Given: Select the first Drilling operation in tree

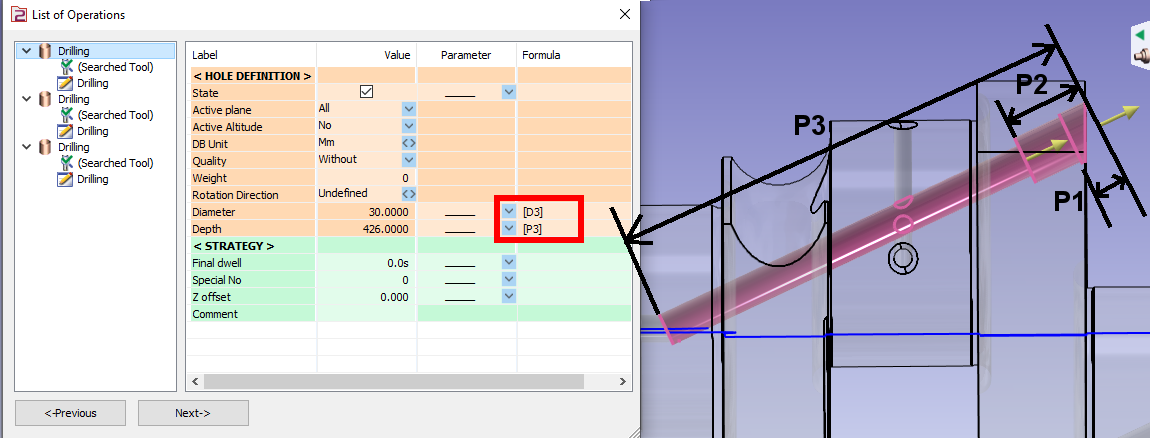Looking at the screenshot, I should (73, 51).
